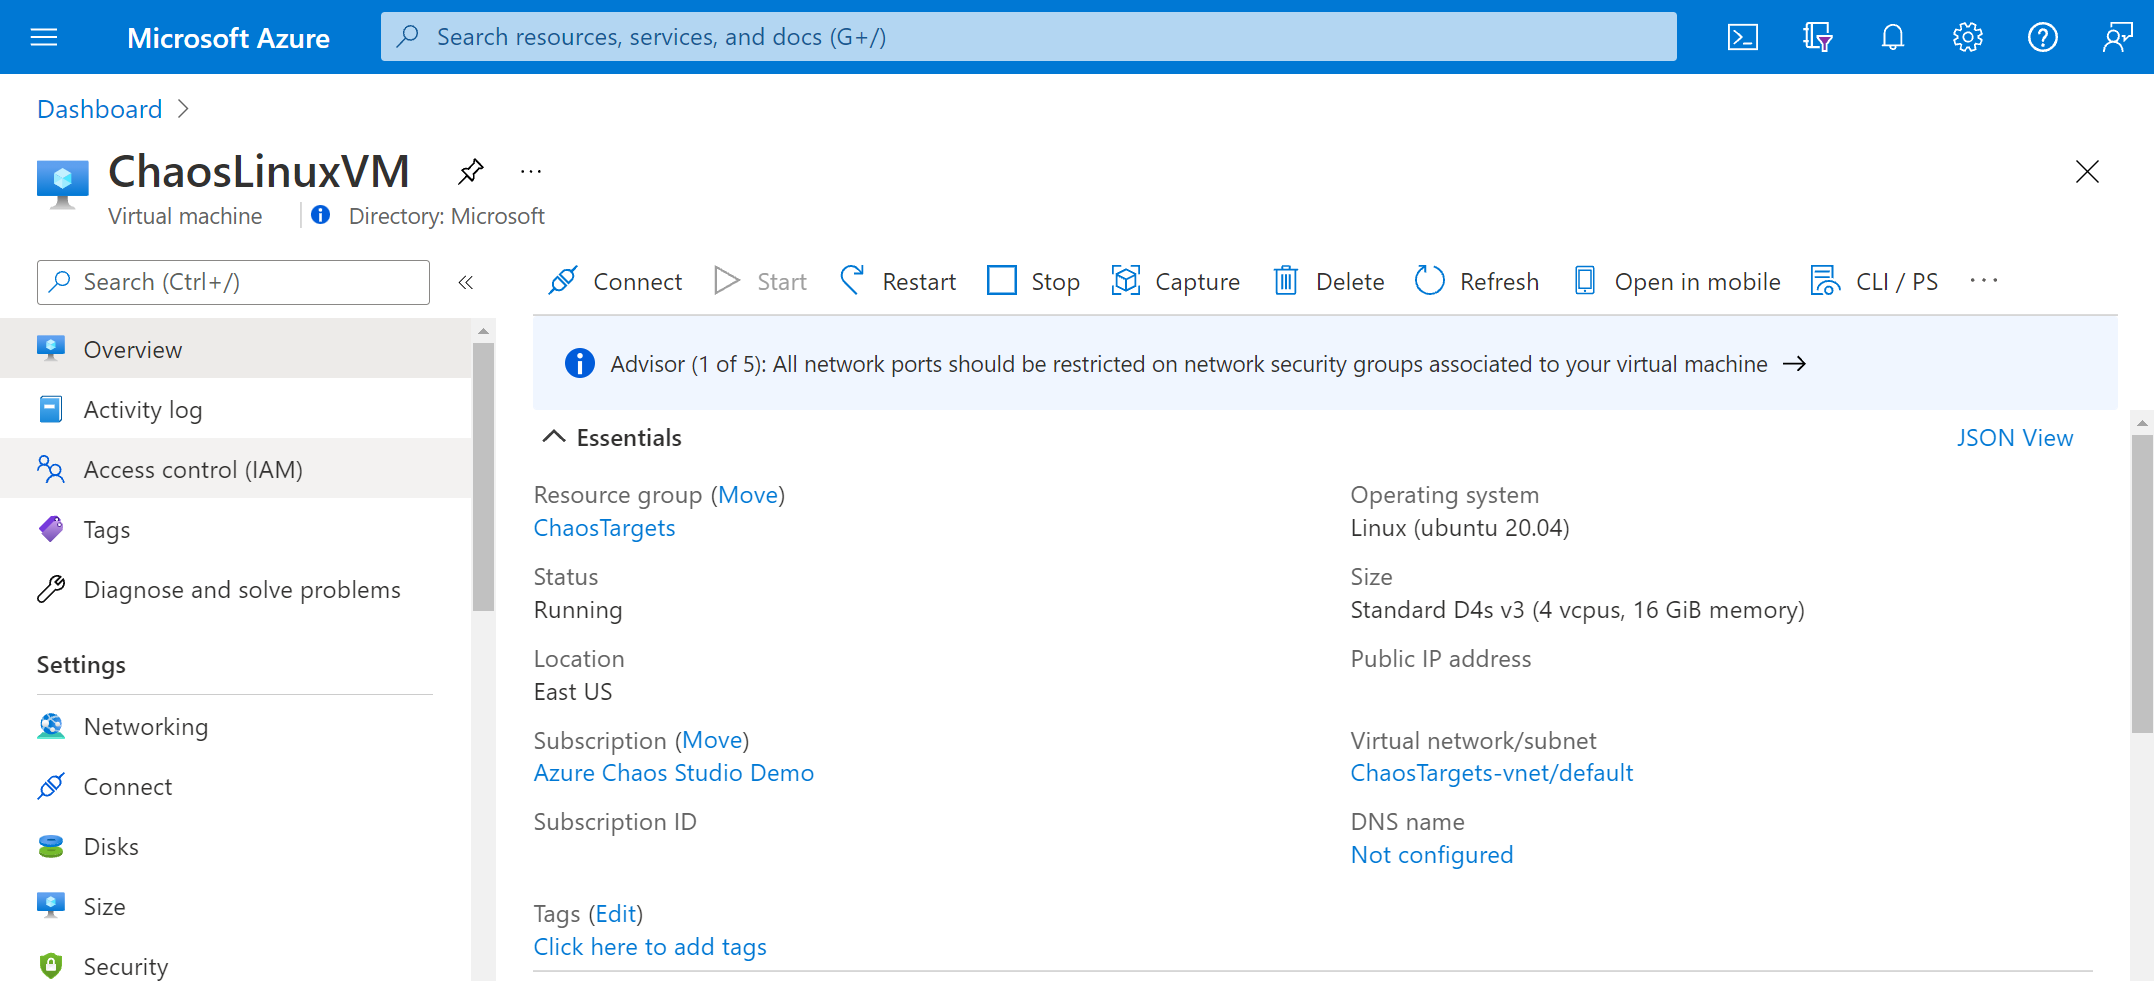Switch to Access control (IAM)

[192, 468]
